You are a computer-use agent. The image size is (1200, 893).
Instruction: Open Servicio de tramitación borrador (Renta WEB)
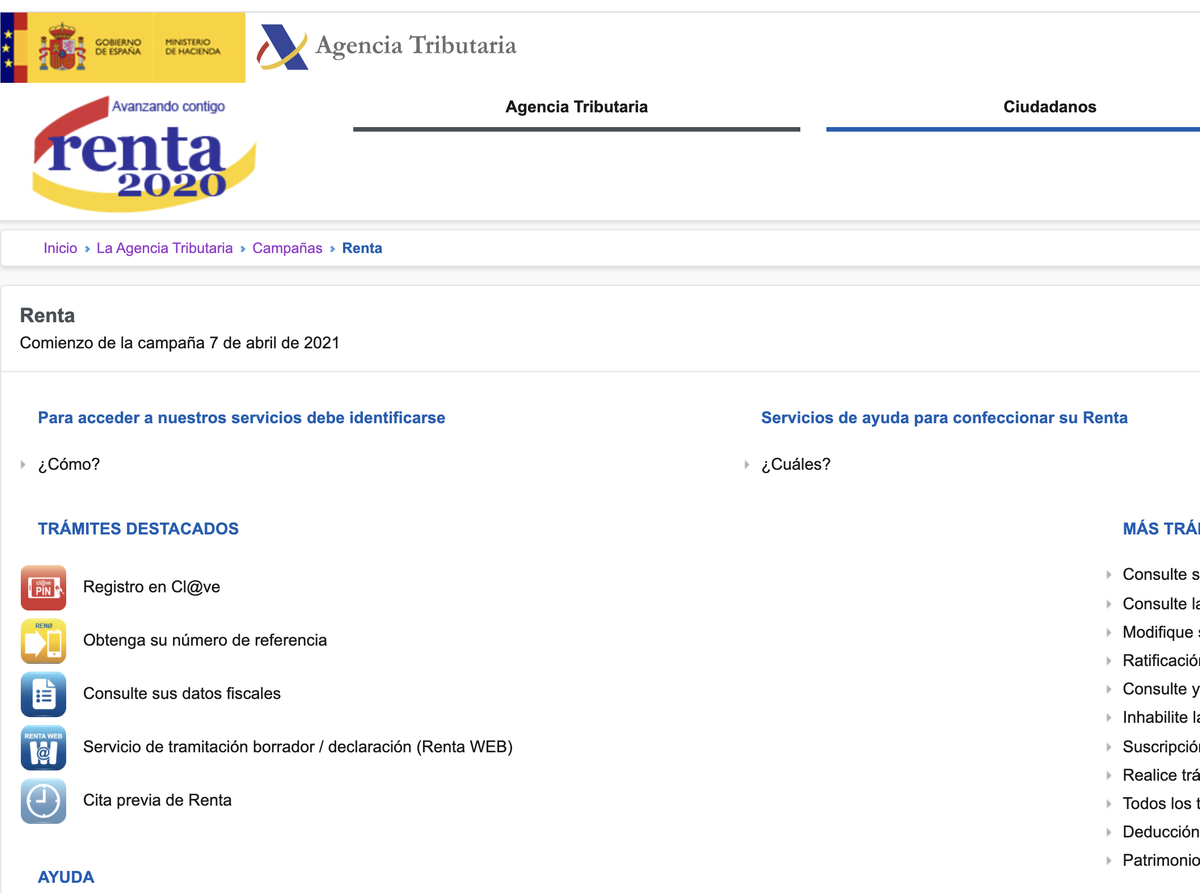[x=298, y=746]
